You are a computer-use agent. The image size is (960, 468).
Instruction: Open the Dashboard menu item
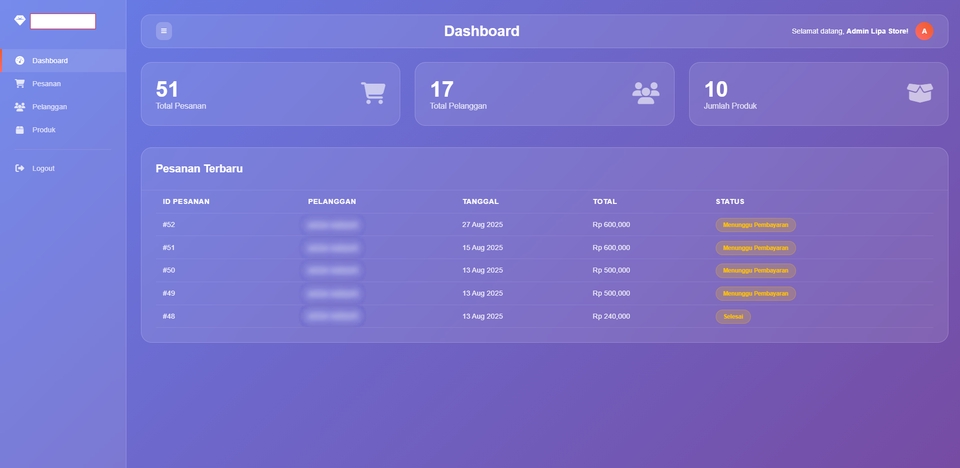[63, 61]
